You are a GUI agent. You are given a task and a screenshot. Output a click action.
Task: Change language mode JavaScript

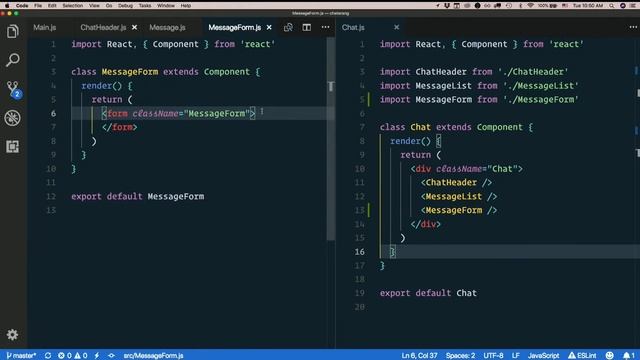coord(543,356)
